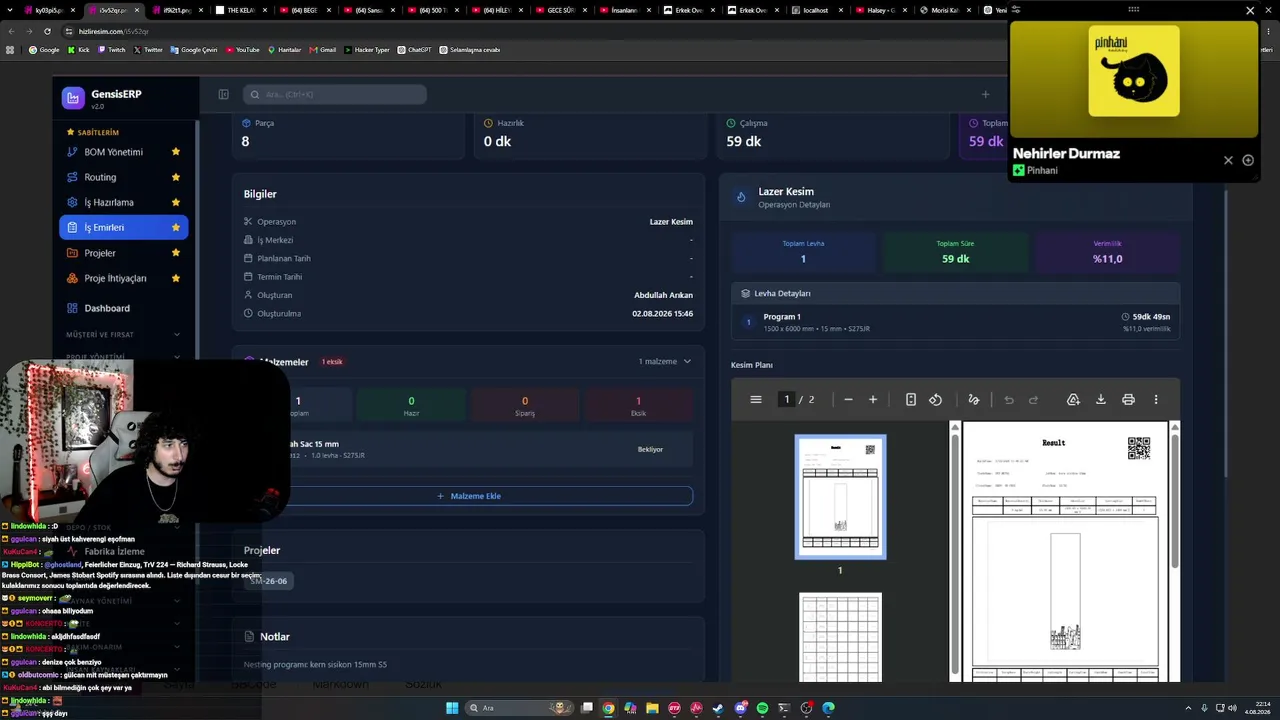Open Spotify from the taskbar
The height and width of the screenshot is (720, 1280).
[x=762, y=708]
